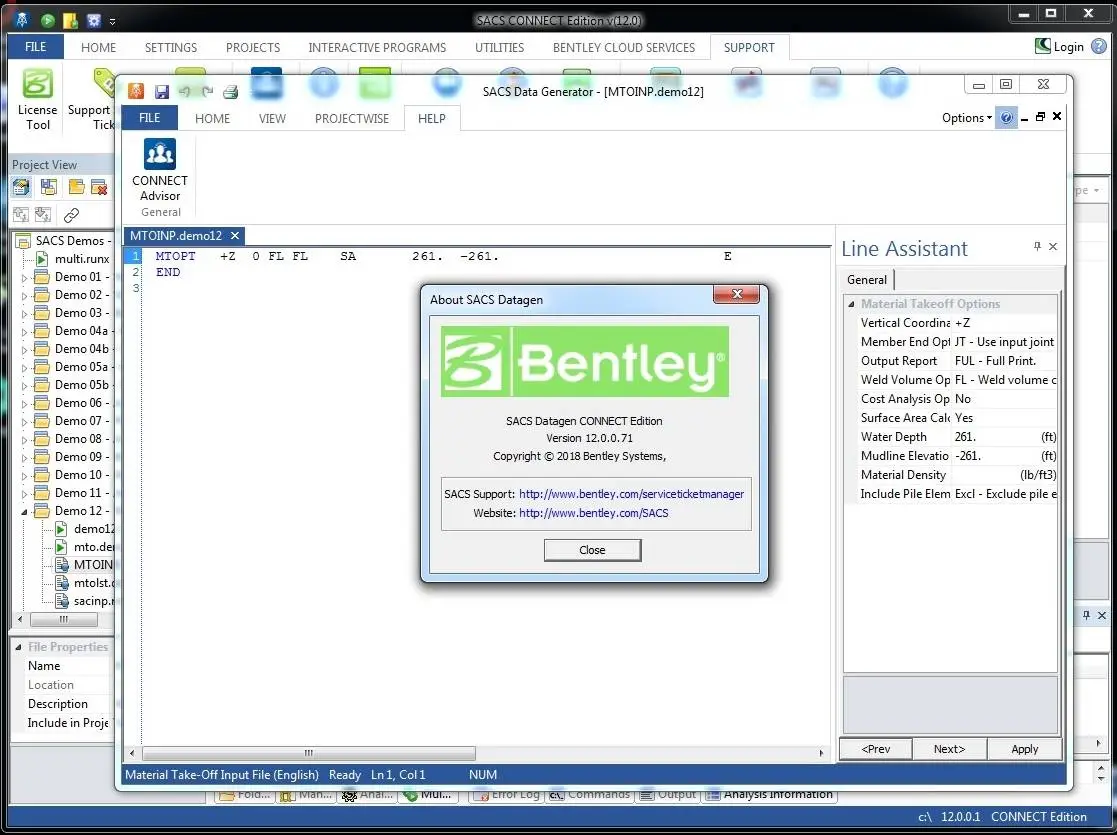Expand the Demo 01 folder
This screenshot has height=835, width=1117.
tap(24, 277)
